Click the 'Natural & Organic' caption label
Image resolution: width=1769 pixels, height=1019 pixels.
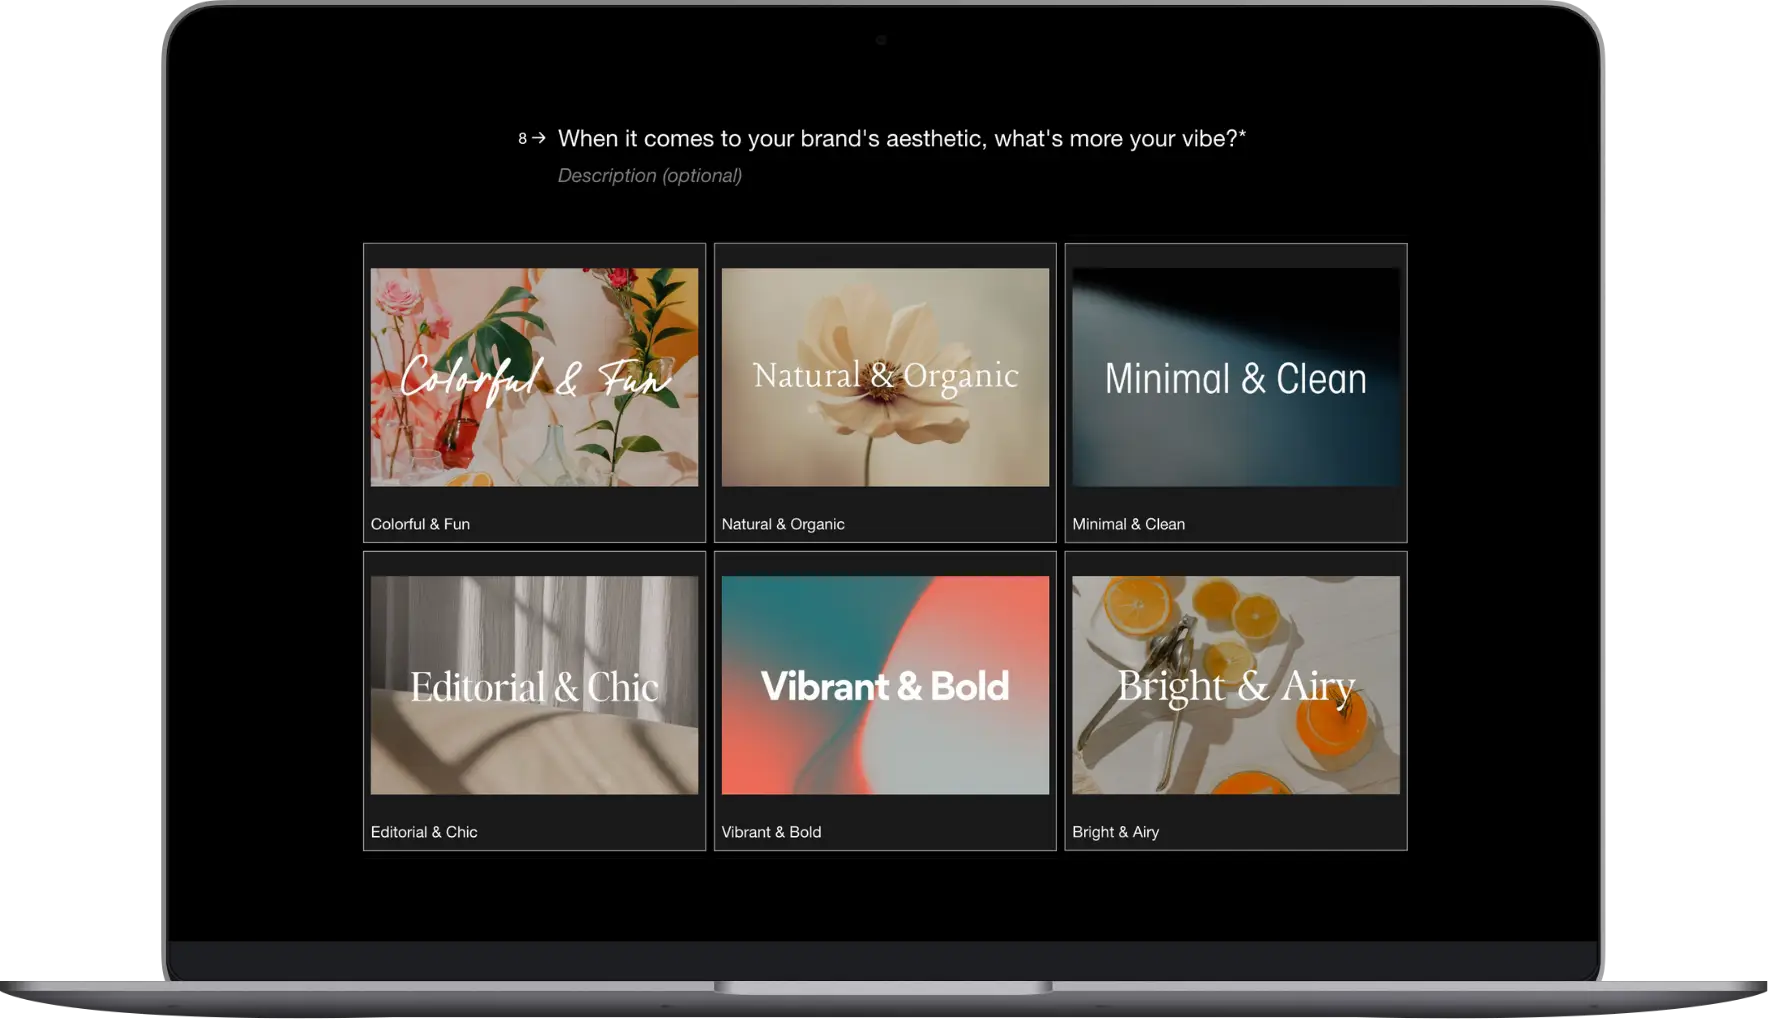(783, 524)
